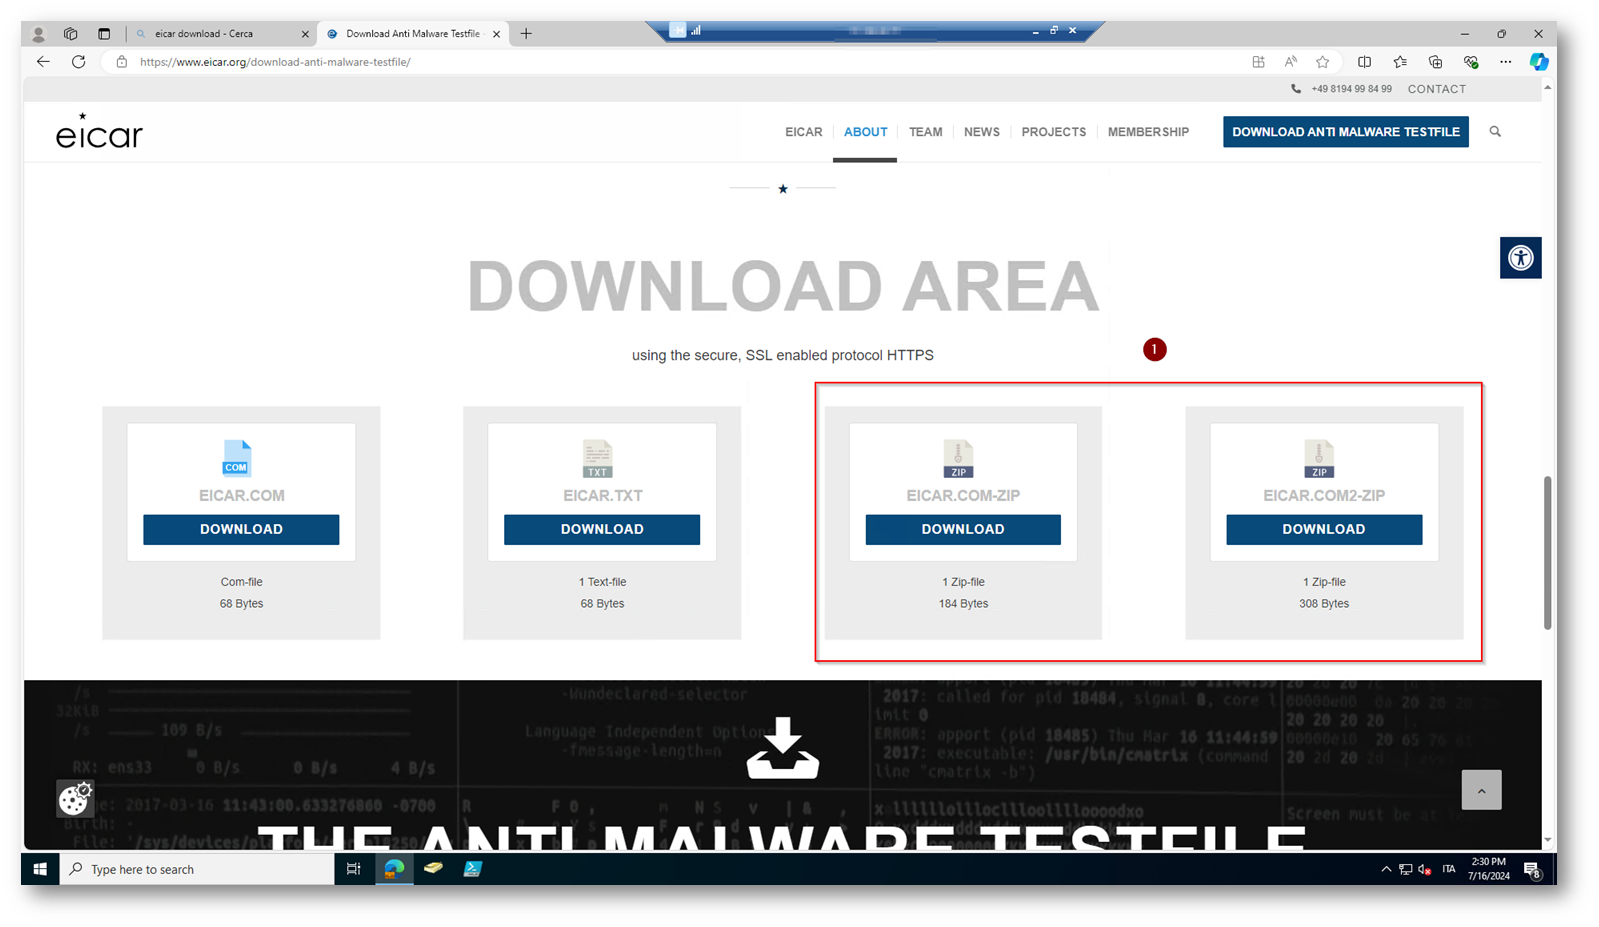Screen dimensions: 1599x927
Task: Click the 'EICAR.COM2-ZIP' title text
Action: click(1324, 495)
